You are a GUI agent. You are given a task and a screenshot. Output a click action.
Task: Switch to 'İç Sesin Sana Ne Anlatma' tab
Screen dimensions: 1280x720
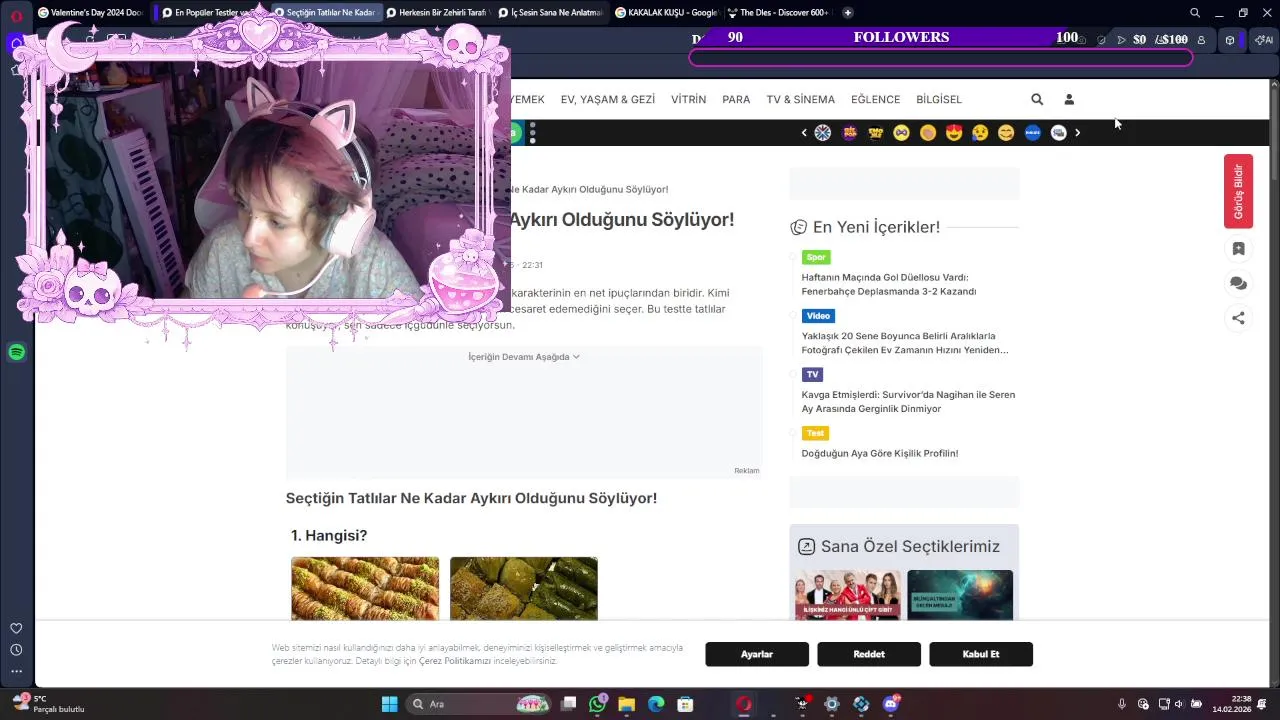[x=551, y=13]
